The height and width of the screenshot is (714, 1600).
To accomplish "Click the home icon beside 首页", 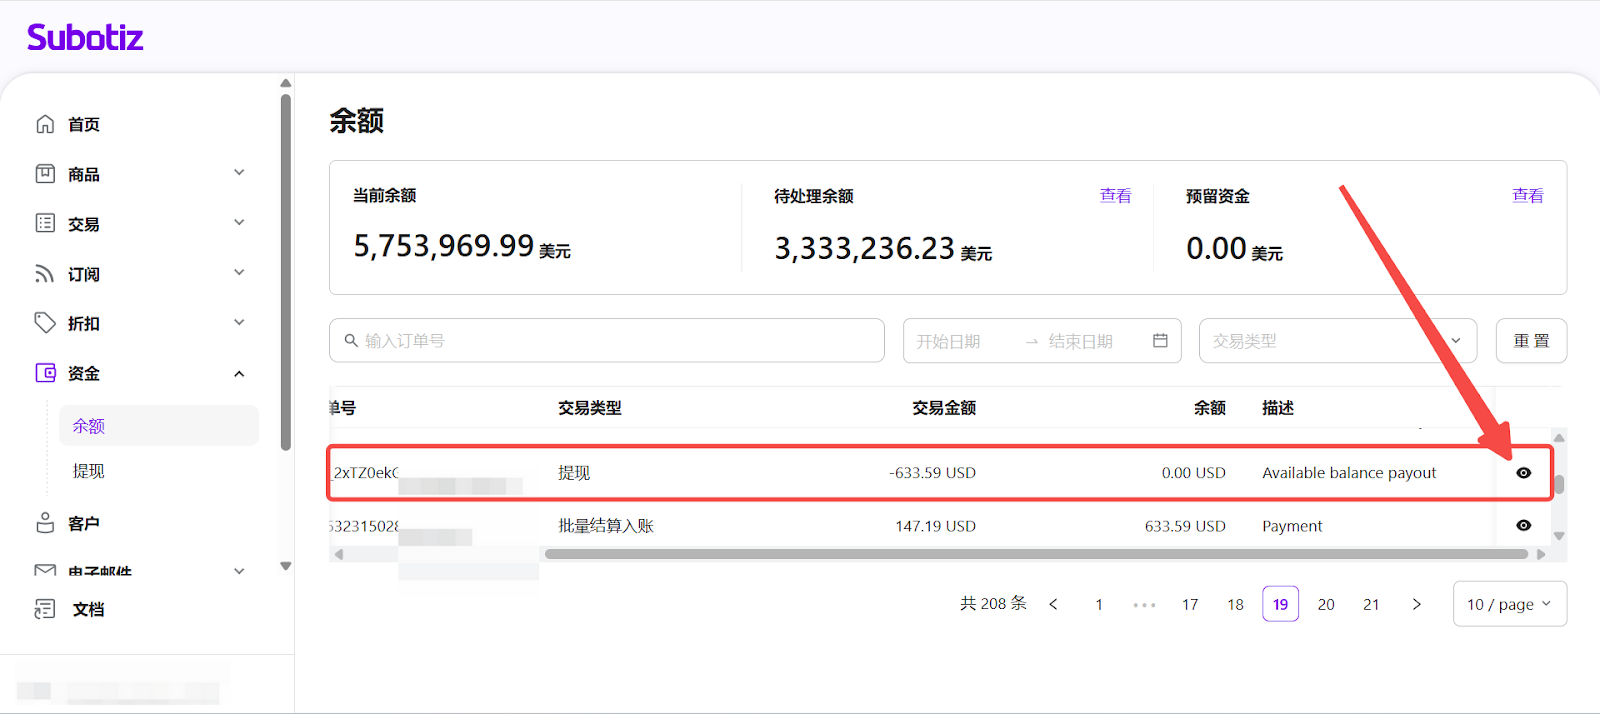I will [45, 124].
